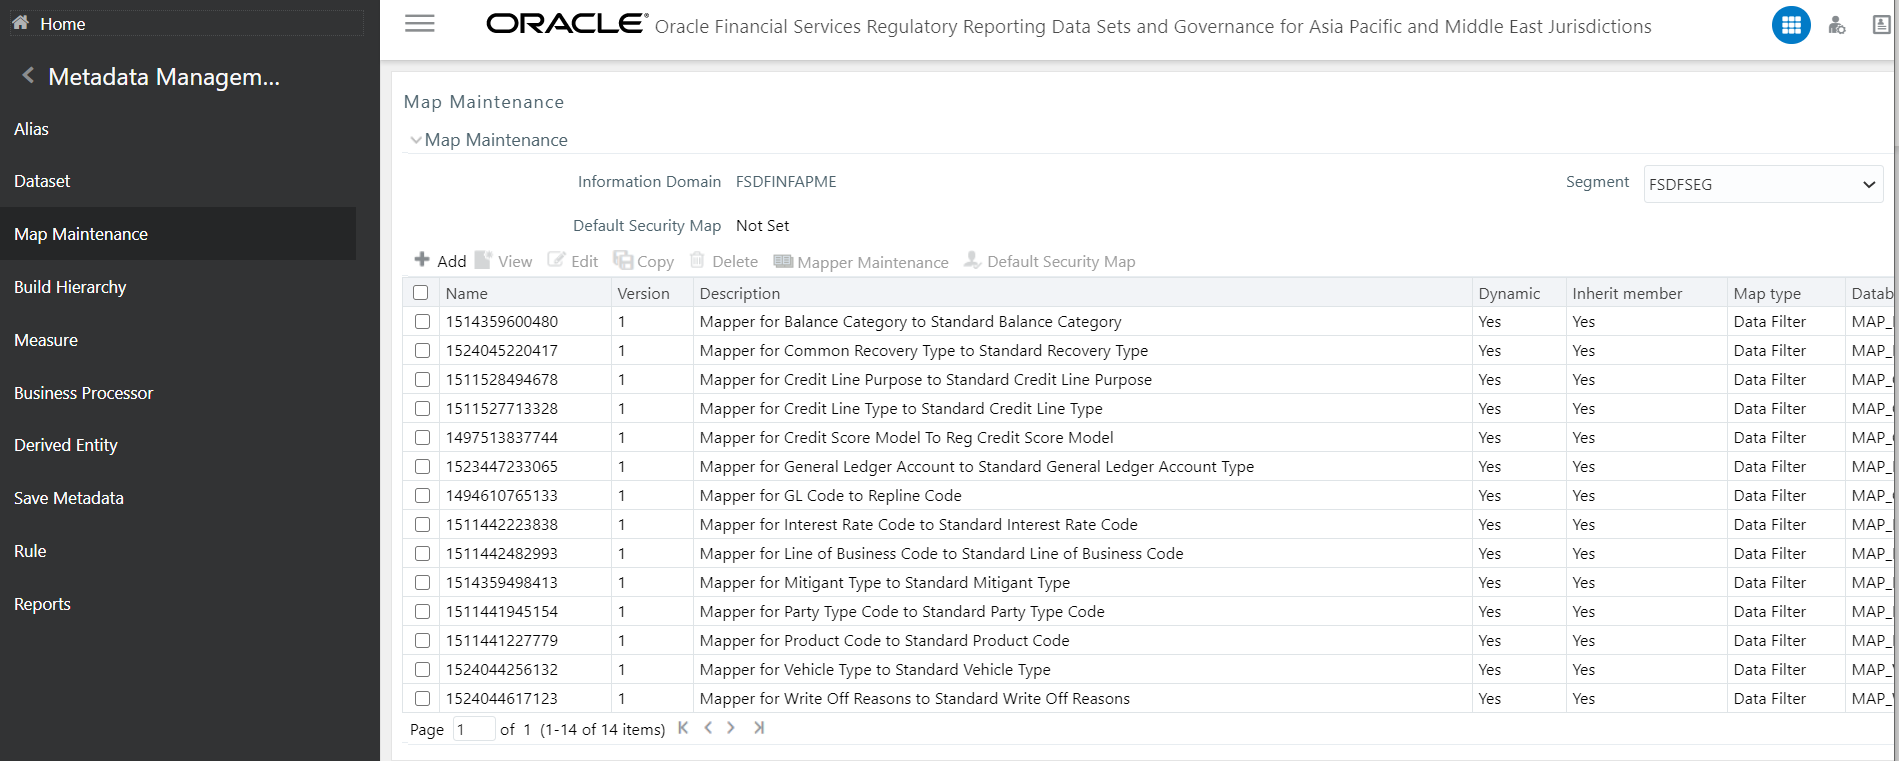Go to last page arrow
Viewport: 1899px width, 761px height.
(759, 728)
